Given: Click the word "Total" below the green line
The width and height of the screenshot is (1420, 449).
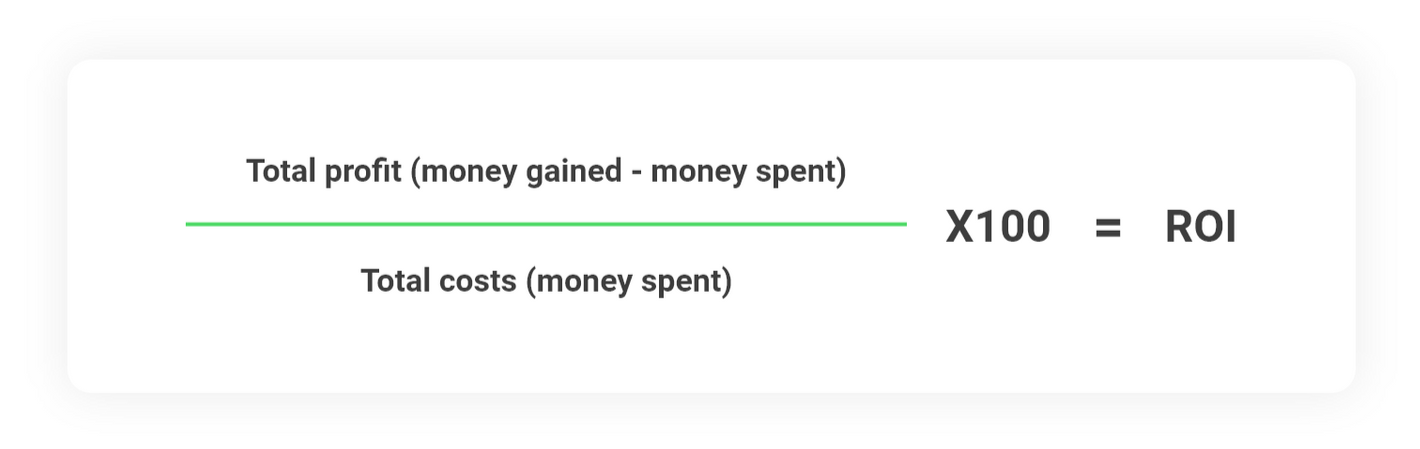Looking at the screenshot, I should tap(395, 281).
